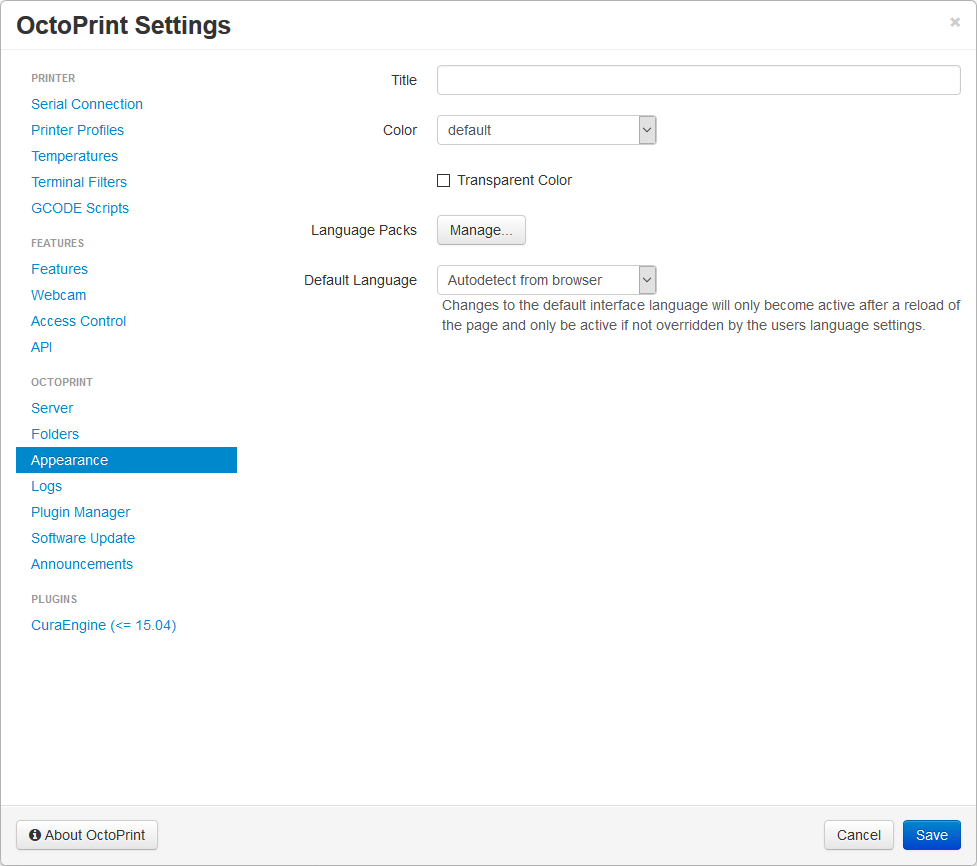Click the Language Packs label
Viewport: 977px width, 866px height.
tap(364, 231)
